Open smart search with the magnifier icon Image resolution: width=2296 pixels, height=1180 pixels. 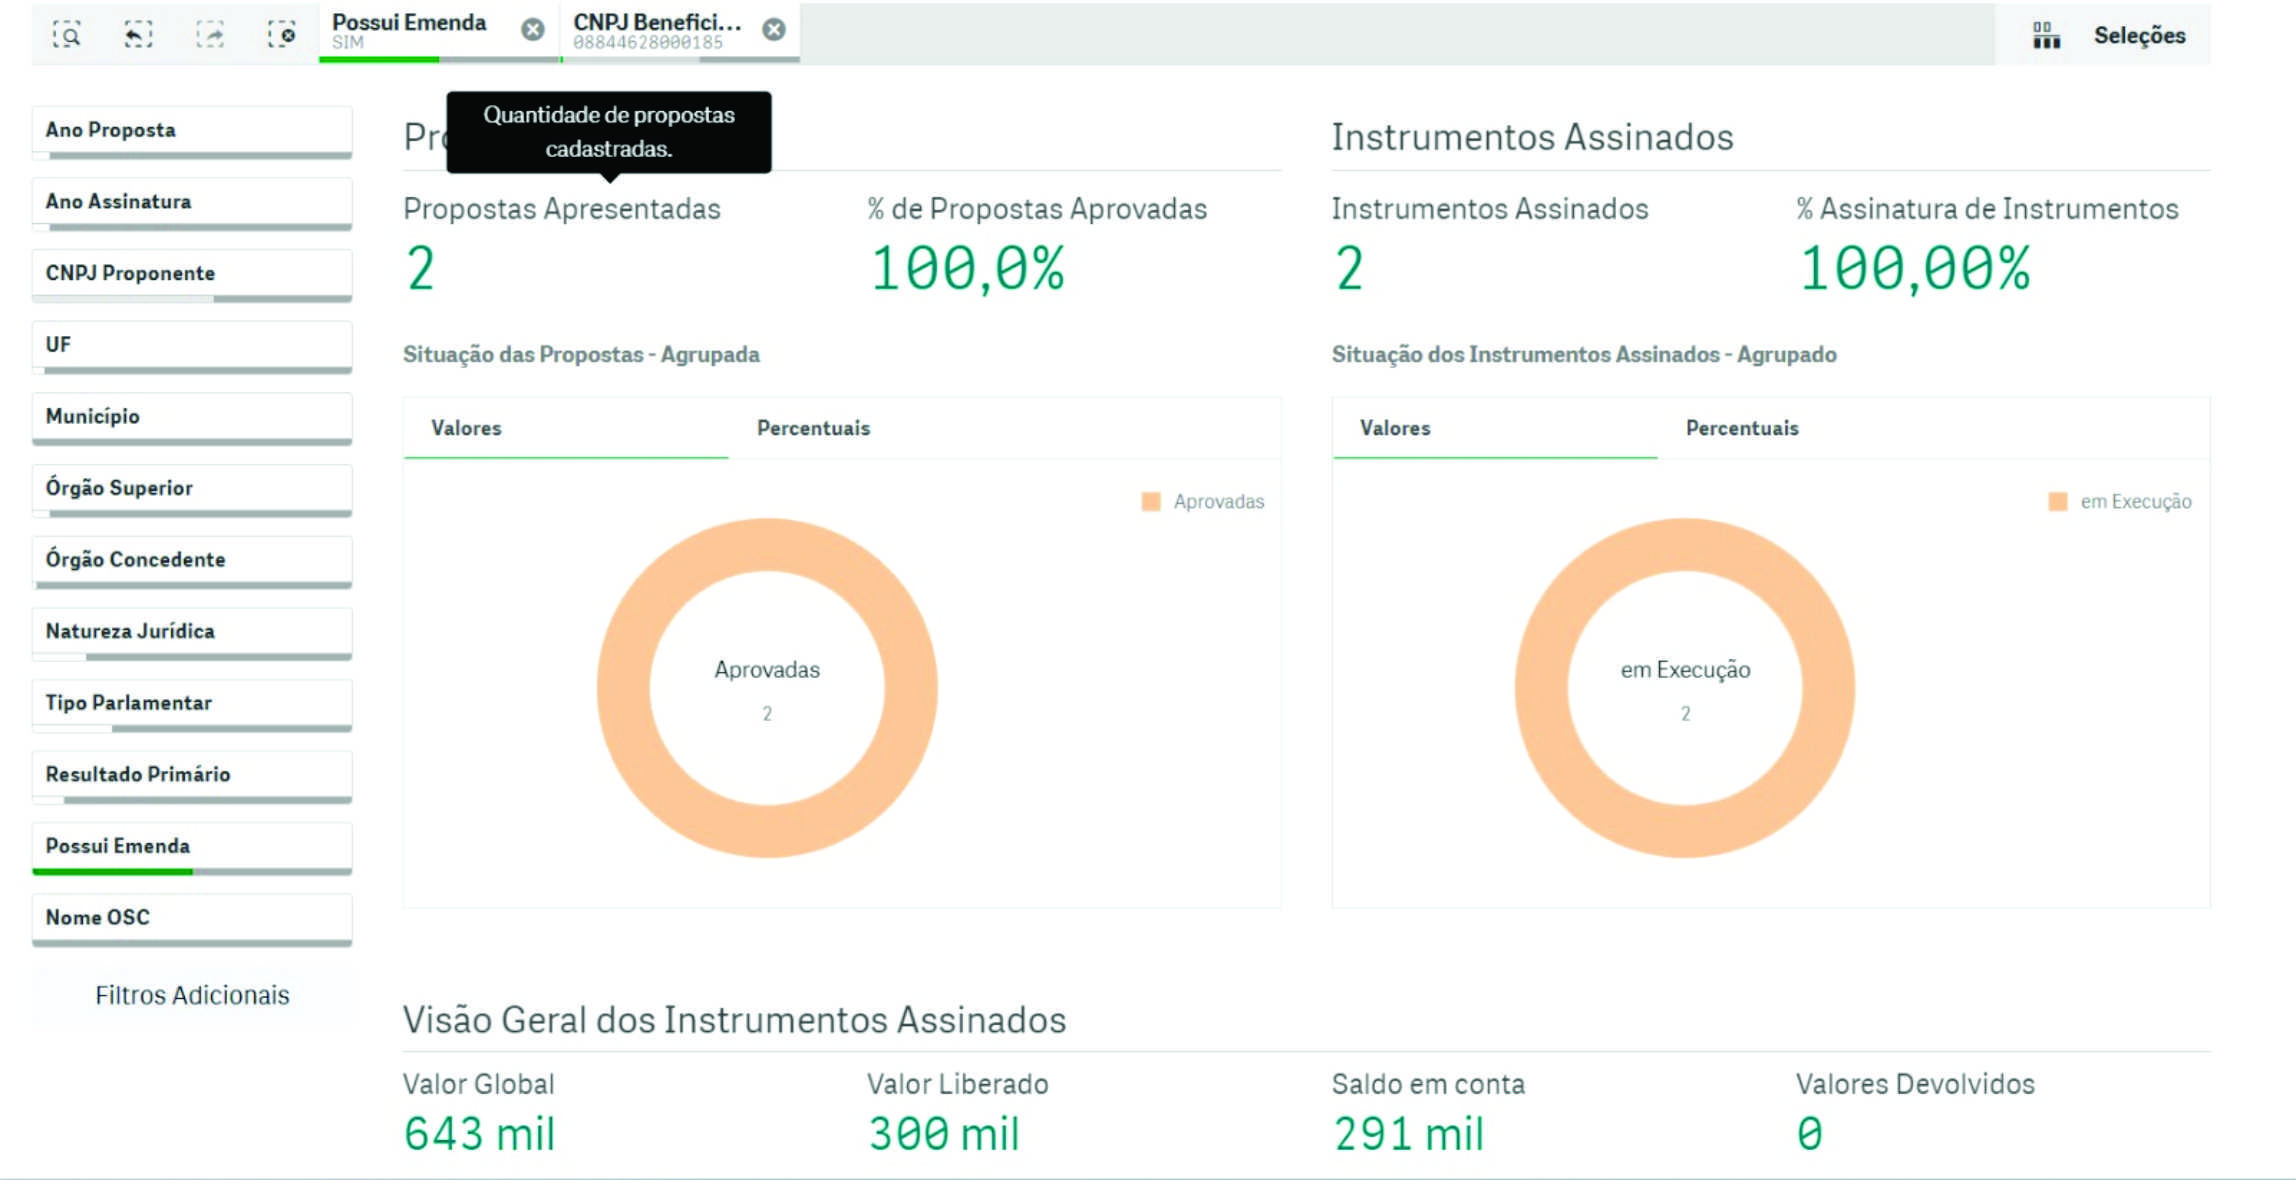[67, 33]
